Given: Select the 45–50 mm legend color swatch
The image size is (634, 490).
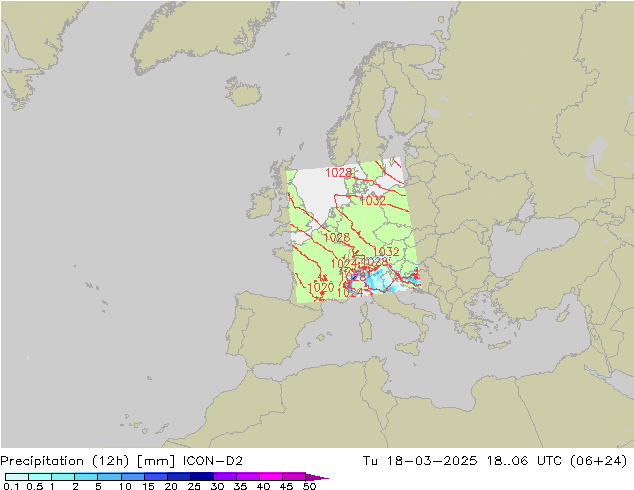Looking at the screenshot, I should pyautogui.click(x=294, y=477).
